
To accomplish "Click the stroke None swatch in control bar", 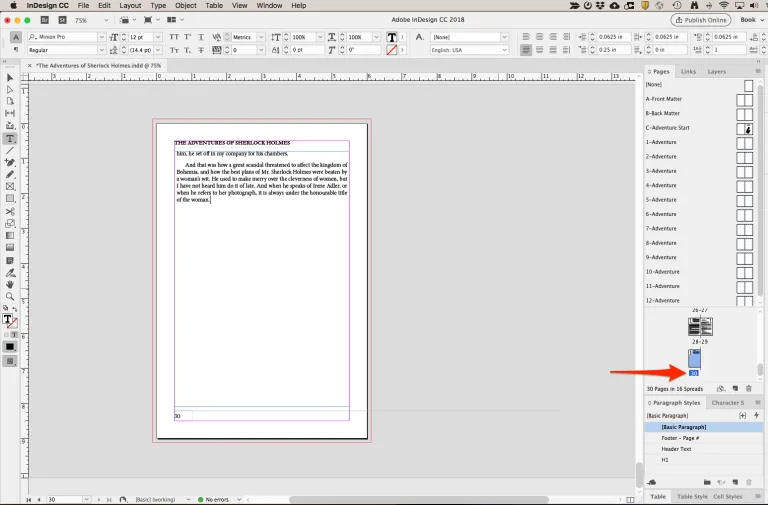I will point(391,50).
